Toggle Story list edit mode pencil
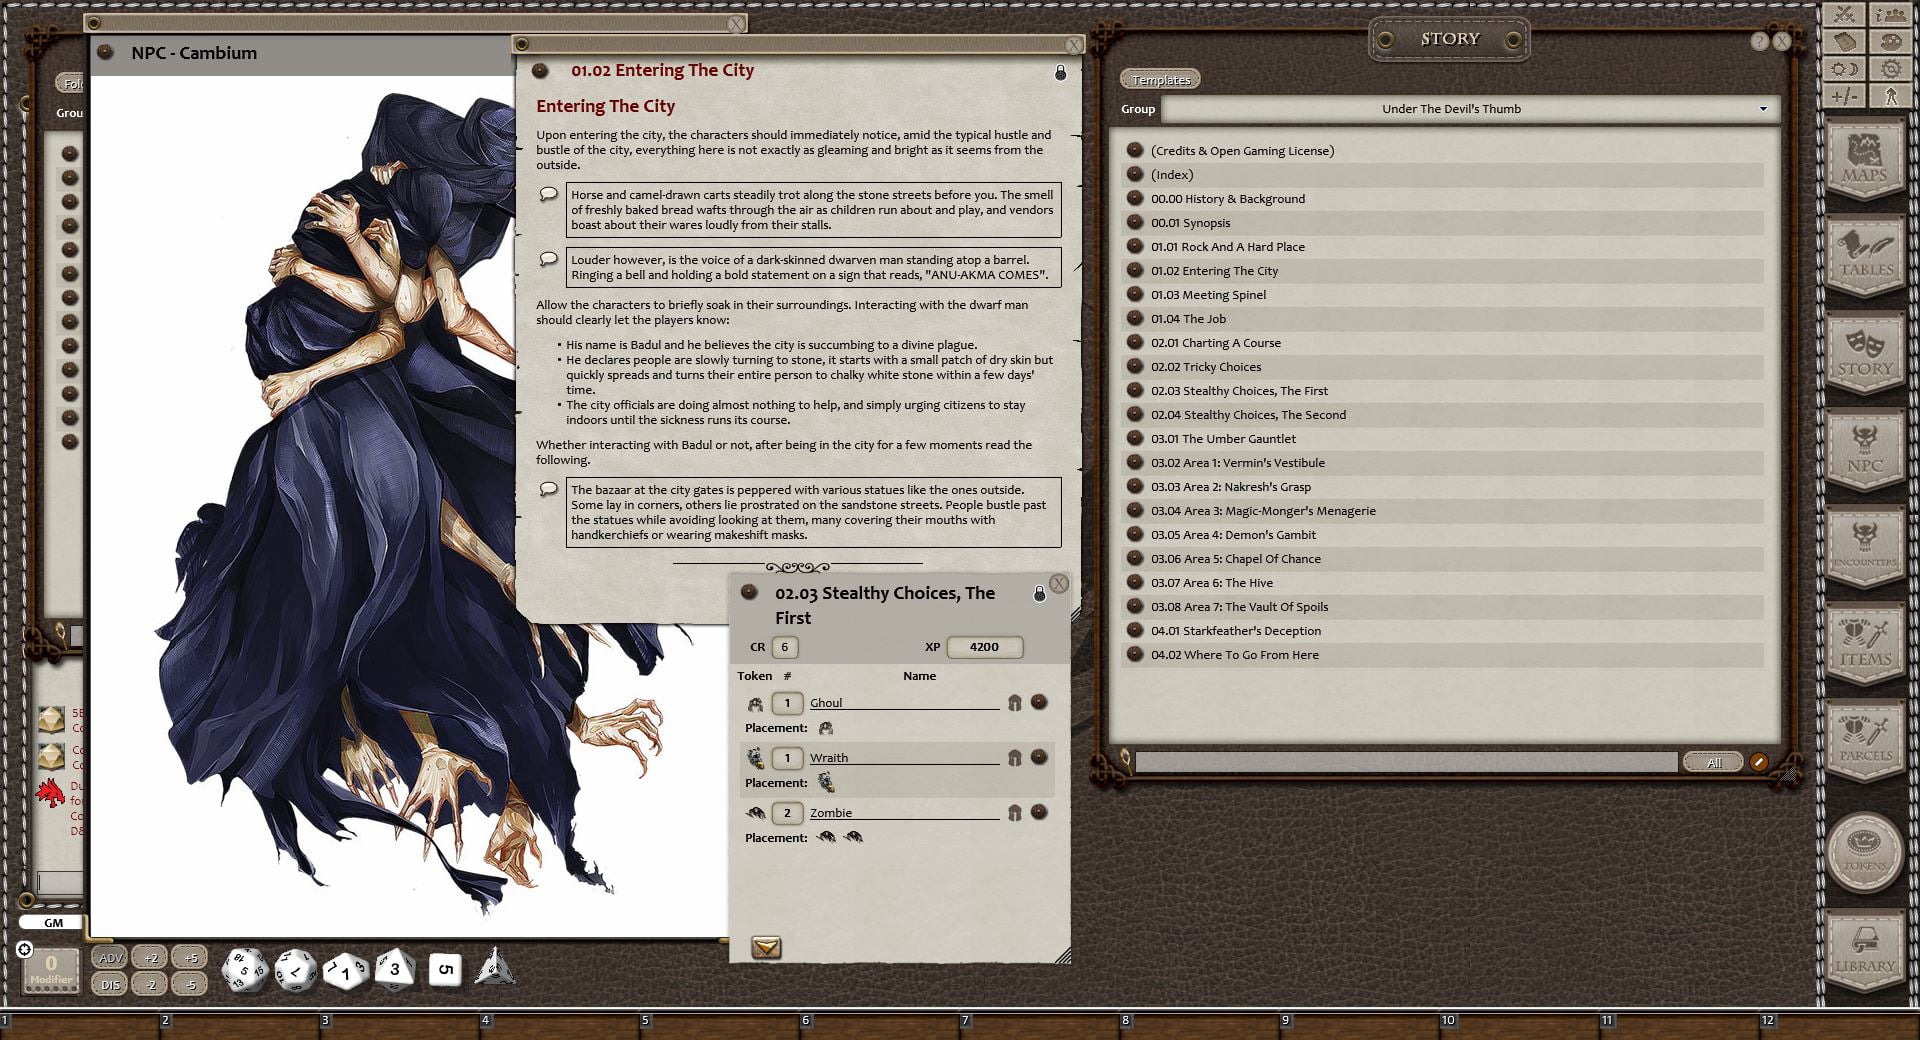Image resolution: width=1920 pixels, height=1040 pixels. point(1759,762)
